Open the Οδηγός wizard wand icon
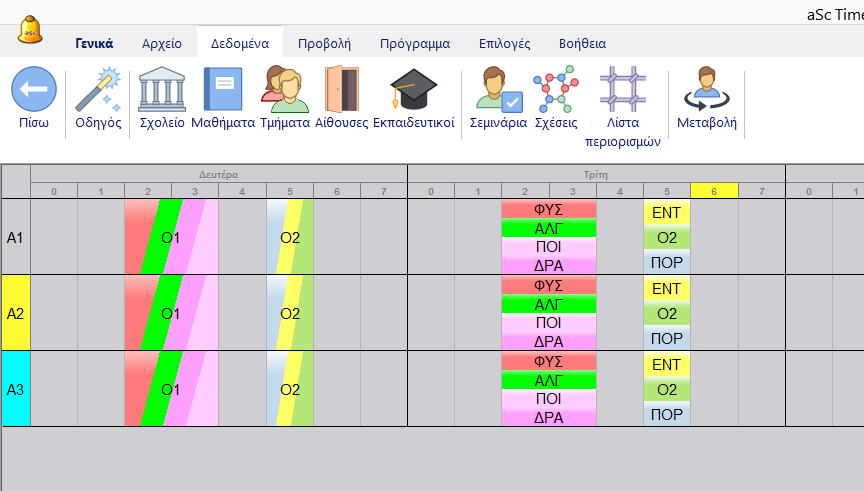This screenshot has width=864, height=491. 98,90
